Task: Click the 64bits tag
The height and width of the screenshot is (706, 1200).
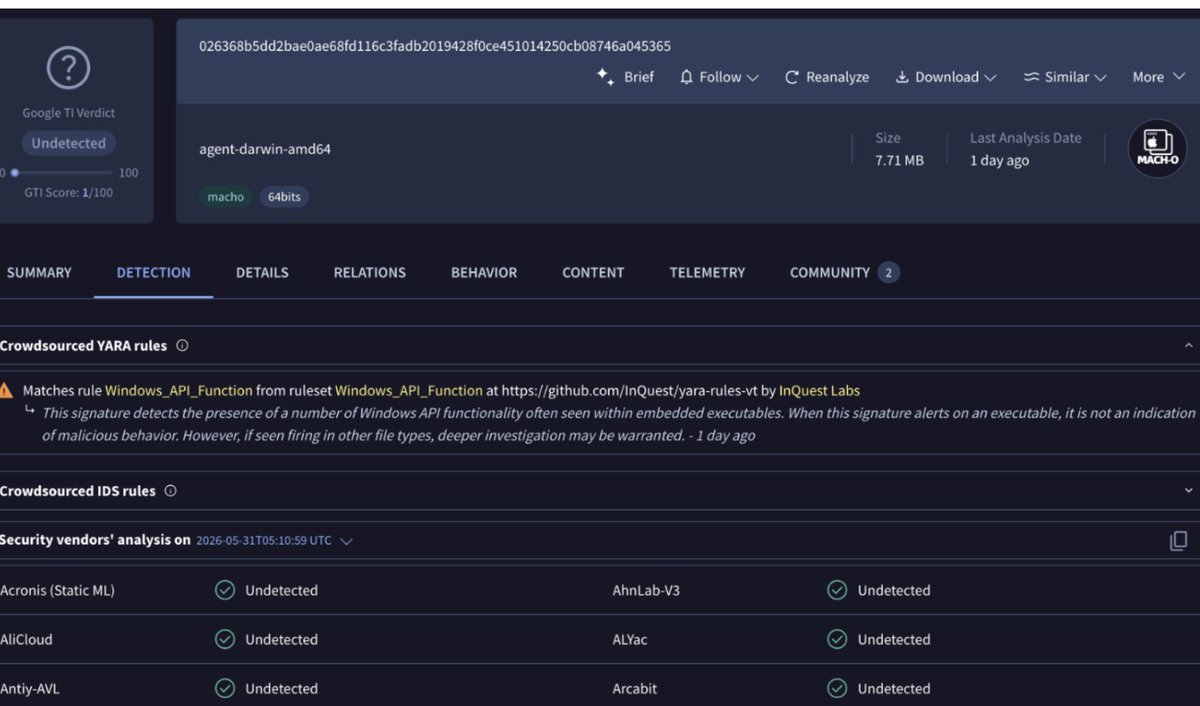Action: coord(284,197)
